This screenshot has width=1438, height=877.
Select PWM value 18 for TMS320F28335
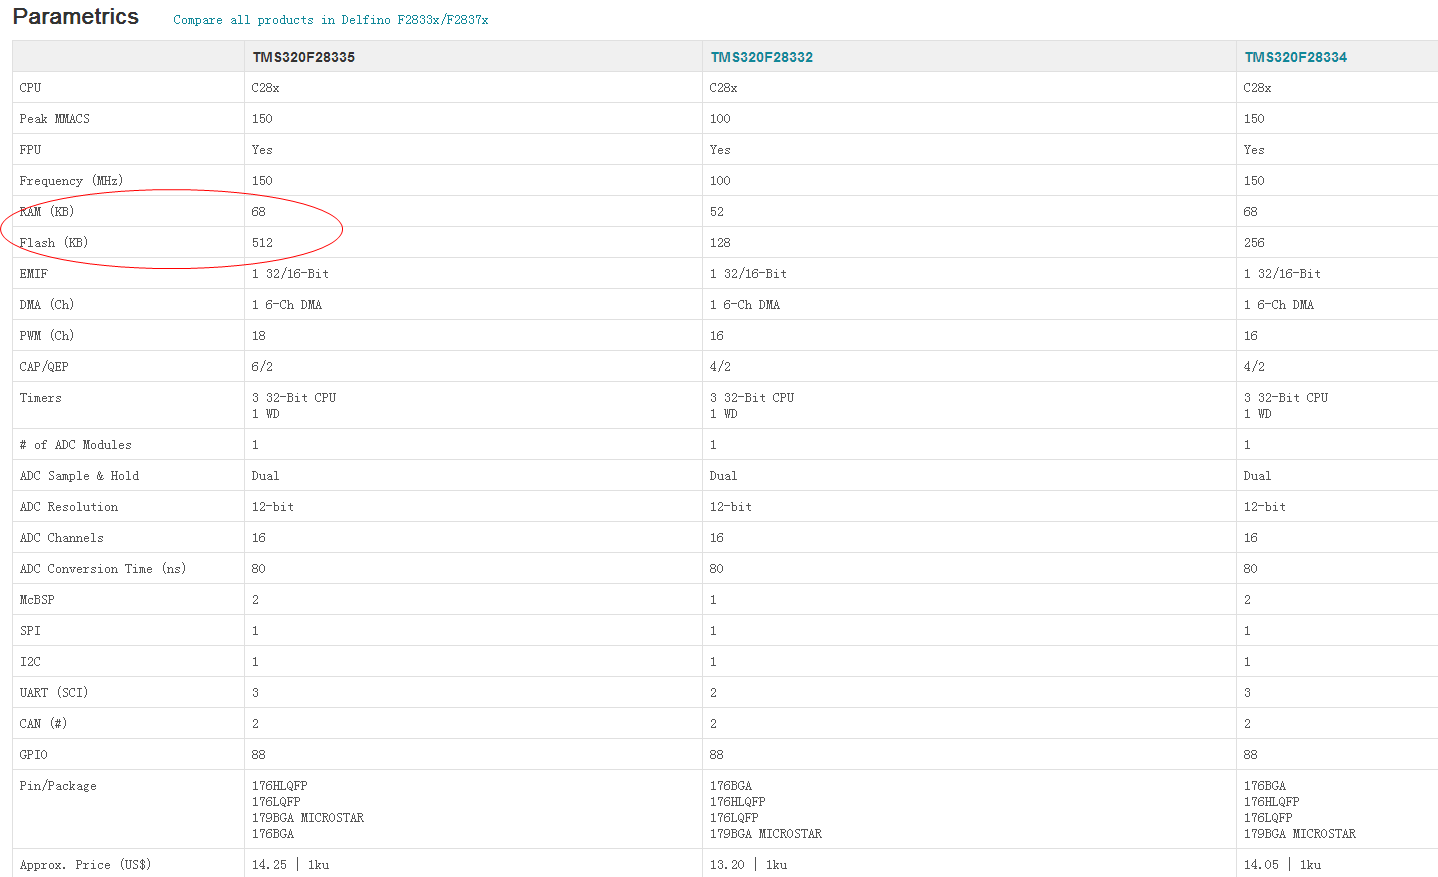click(259, 336)
